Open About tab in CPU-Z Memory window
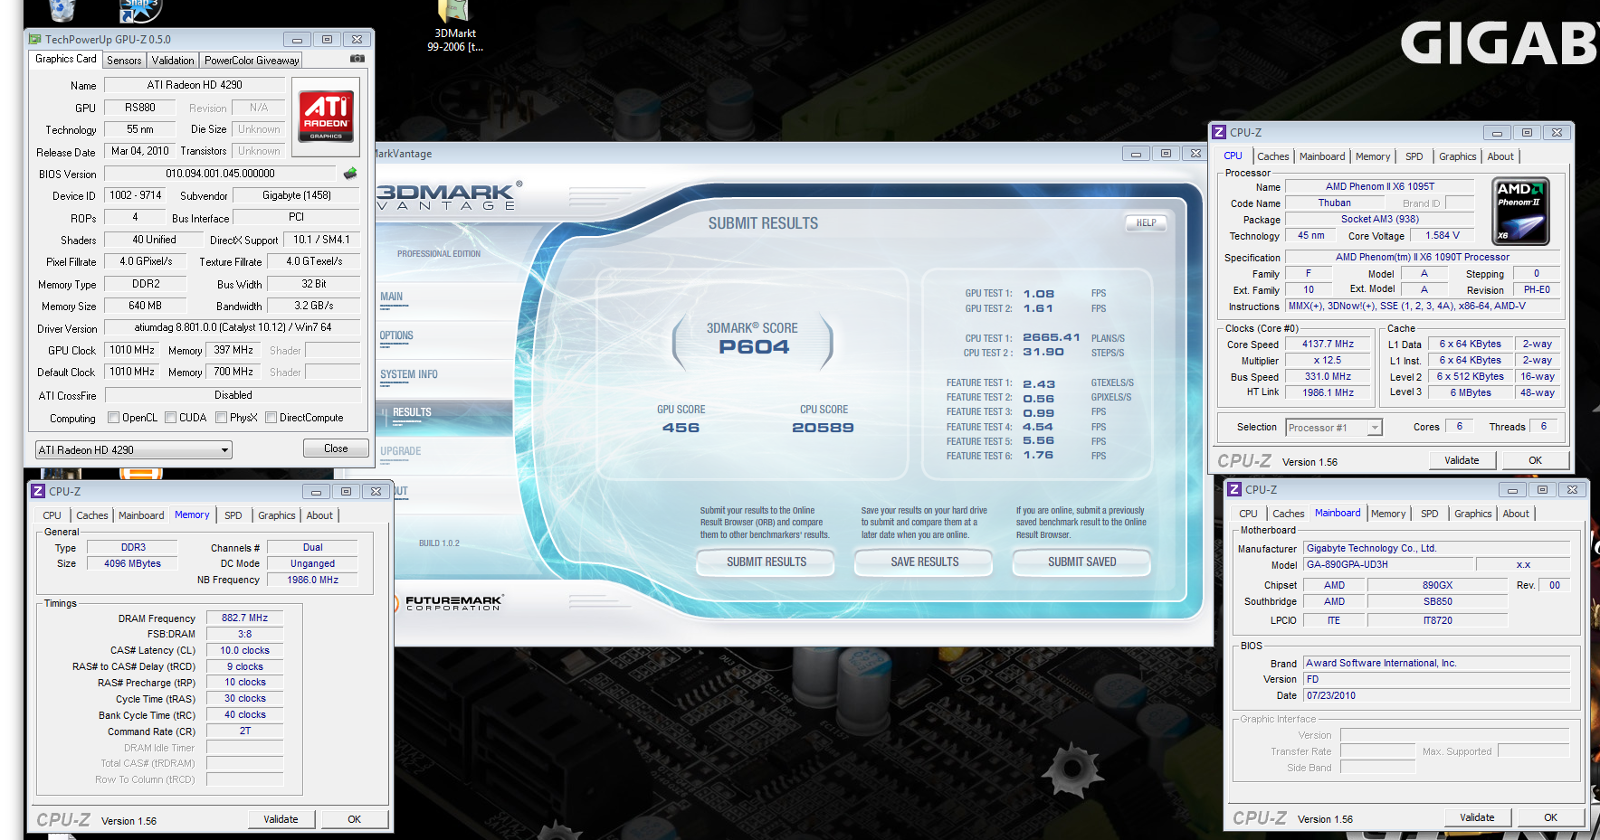 coord(320,516)
